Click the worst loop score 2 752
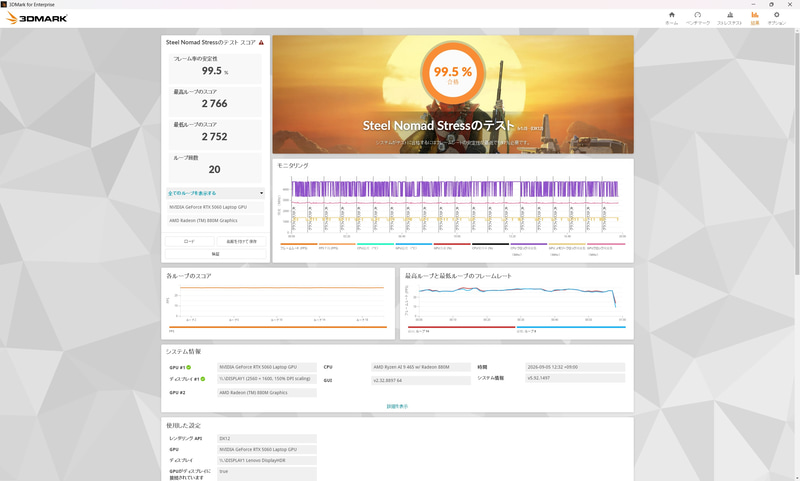Image resolution: width=800 pixels, height=481 pixels. click(214, 137)
